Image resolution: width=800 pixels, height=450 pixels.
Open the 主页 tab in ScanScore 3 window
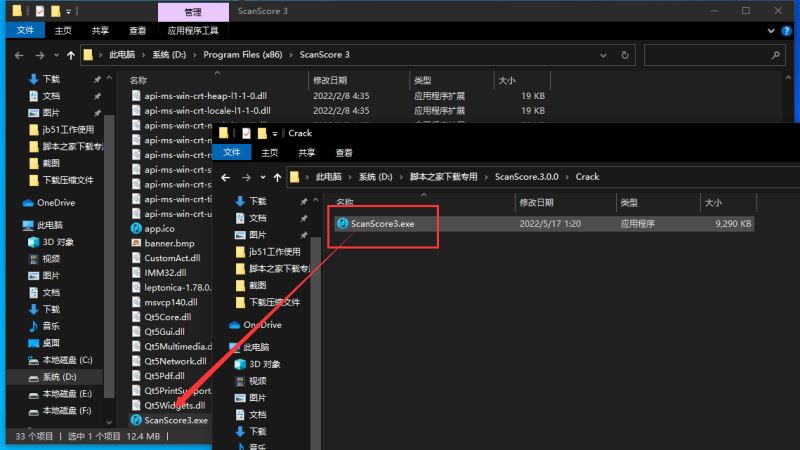click(63, 31)
